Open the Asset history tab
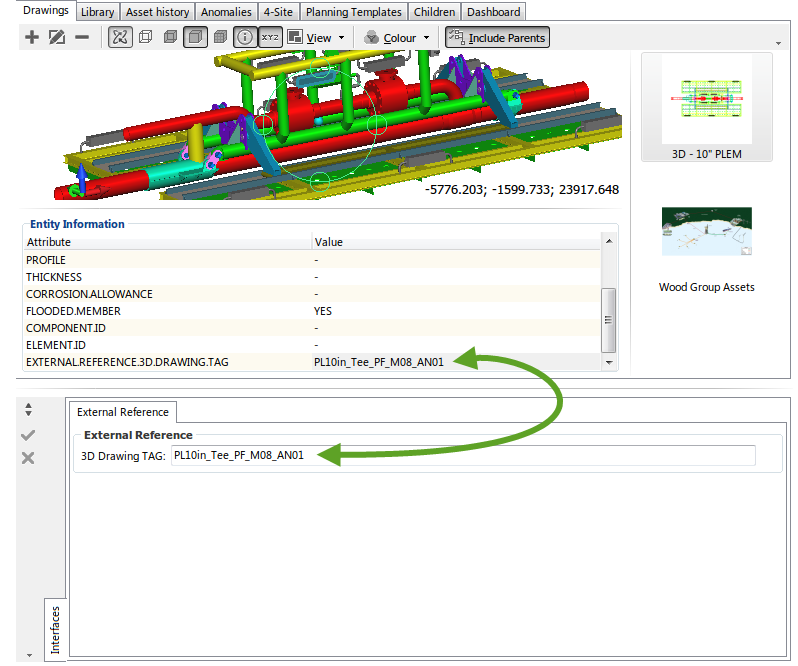This screenshot has height=666, width=798. pyautogui.click(x=157, y=12)
